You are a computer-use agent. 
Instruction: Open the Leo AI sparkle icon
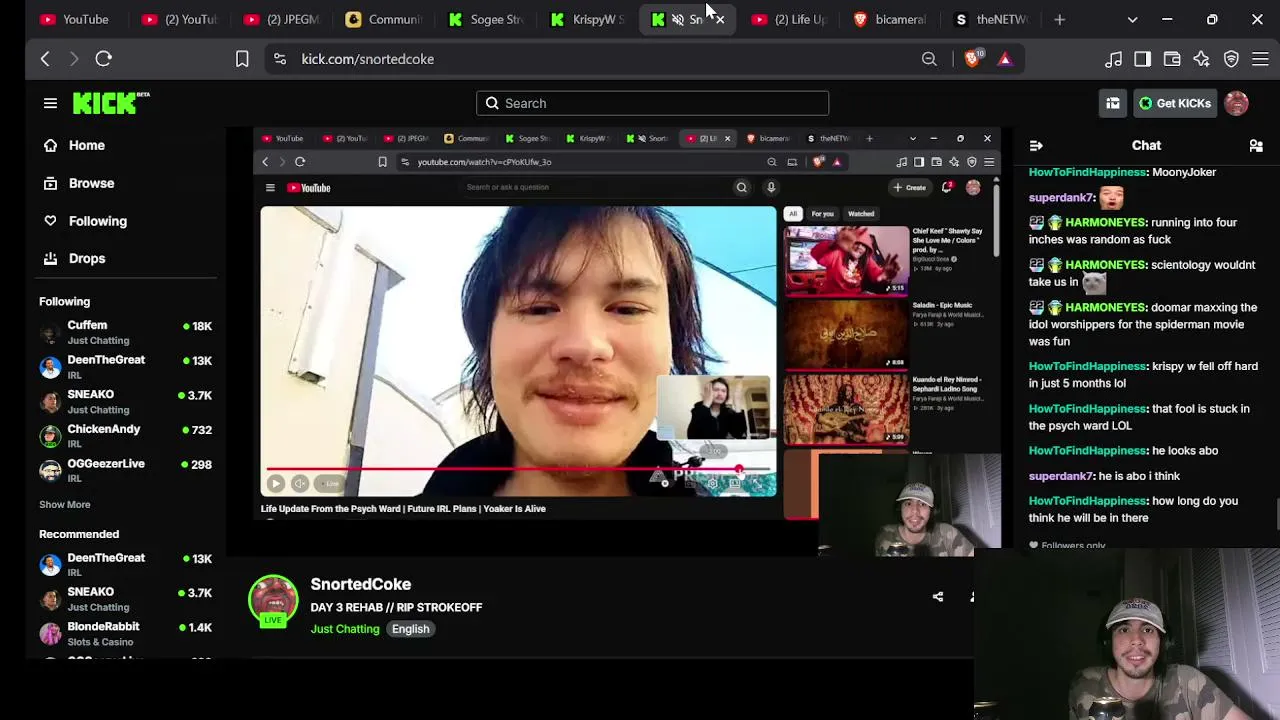pos(1201,59)
